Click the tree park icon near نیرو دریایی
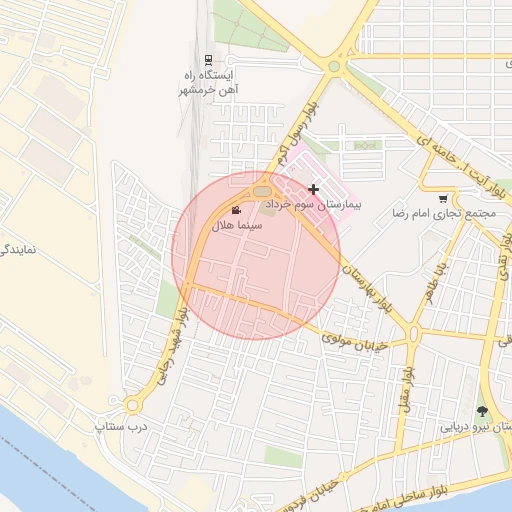Image resolution: width=512 pixels, height=512 pixels. (481, 412)
